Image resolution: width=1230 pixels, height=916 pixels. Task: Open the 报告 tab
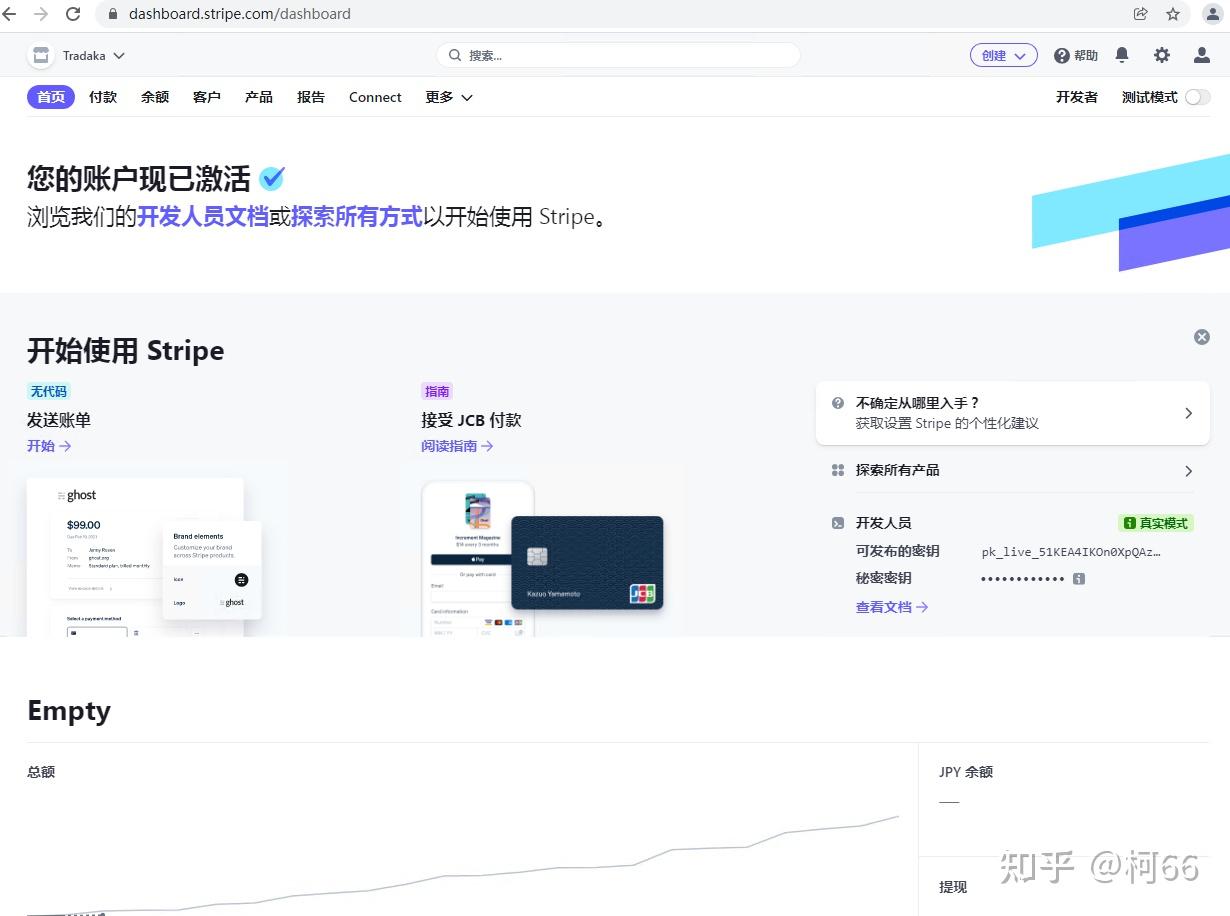[311, 97]
